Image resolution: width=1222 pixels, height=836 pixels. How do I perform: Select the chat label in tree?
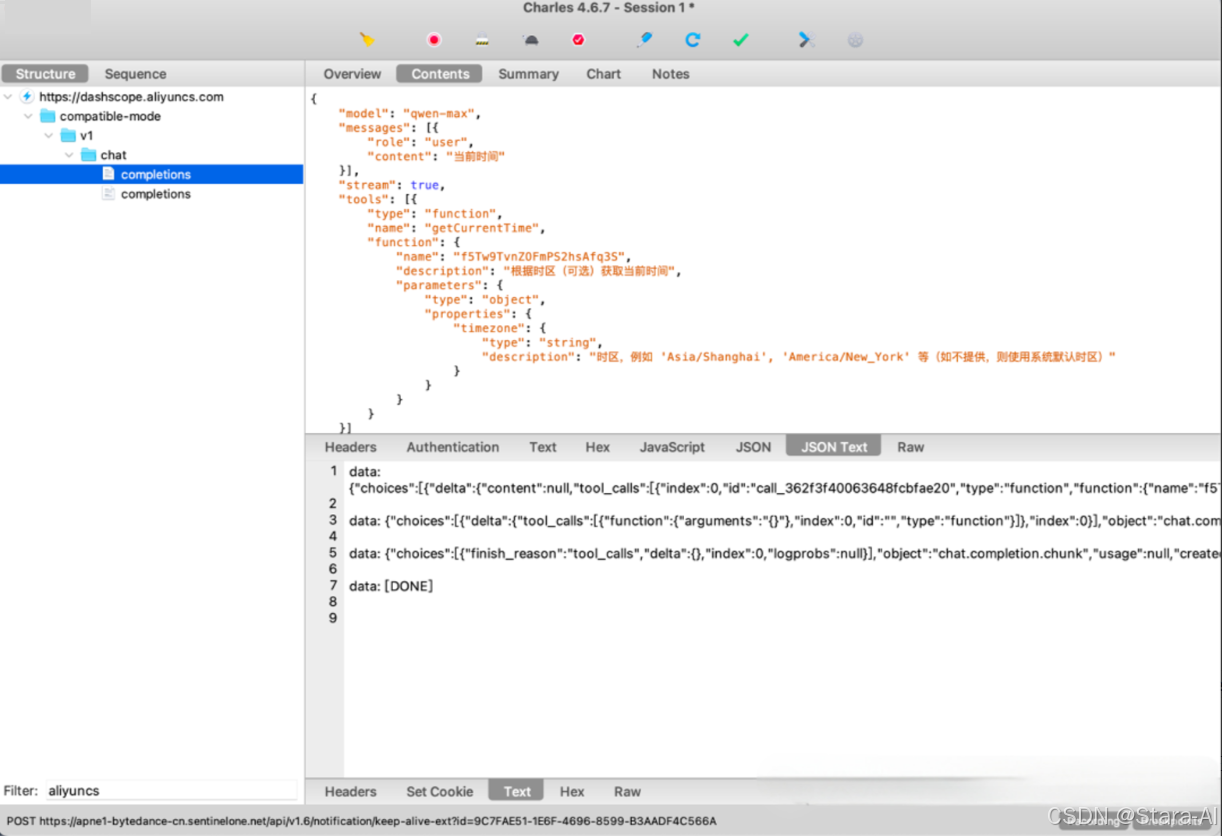[114, 155]
